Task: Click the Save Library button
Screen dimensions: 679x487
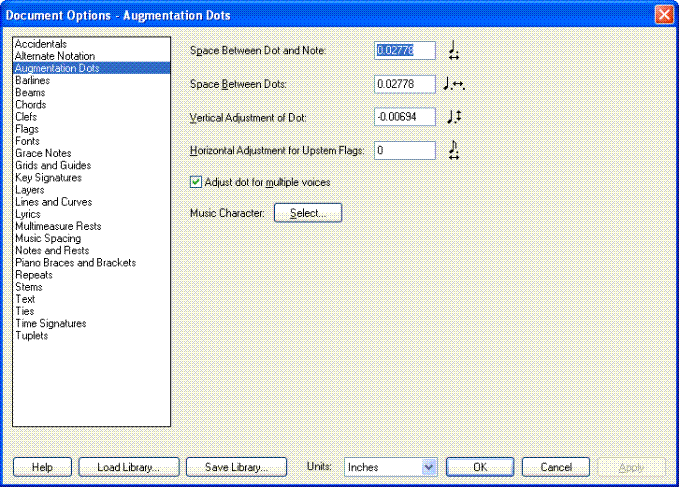Action: [236, 467]
